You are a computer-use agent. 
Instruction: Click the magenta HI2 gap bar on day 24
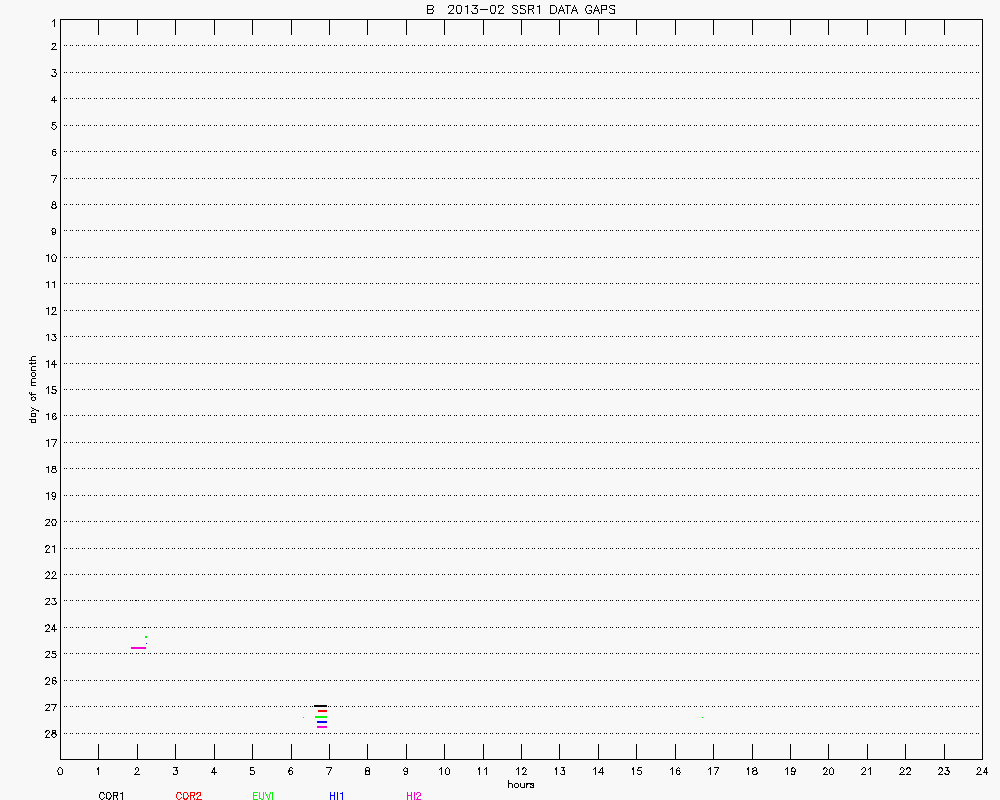click(138, 648)
